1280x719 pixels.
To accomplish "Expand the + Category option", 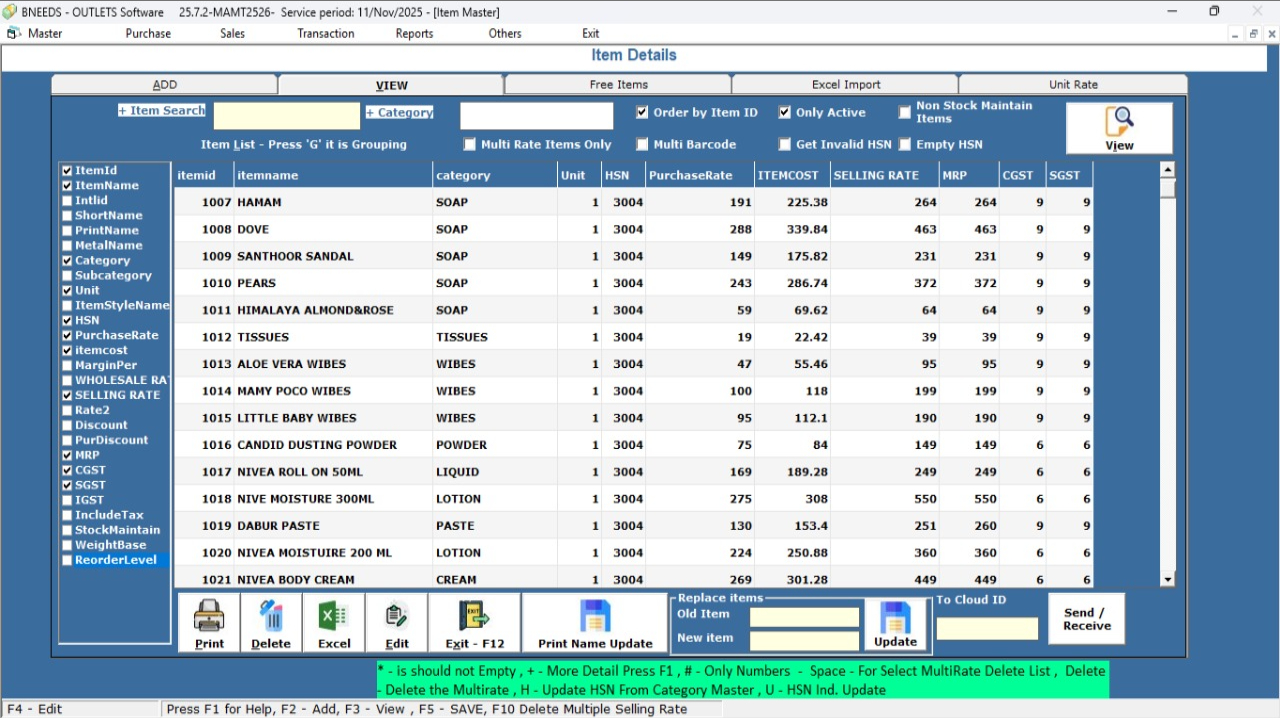I will [399, 113].
